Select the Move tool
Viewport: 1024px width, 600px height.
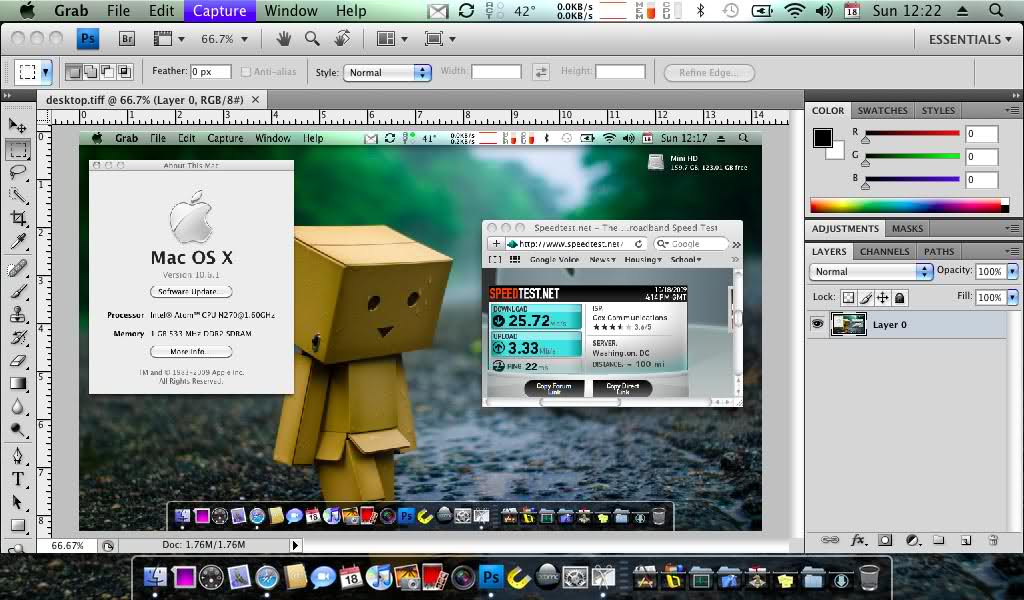coord(18,125)
